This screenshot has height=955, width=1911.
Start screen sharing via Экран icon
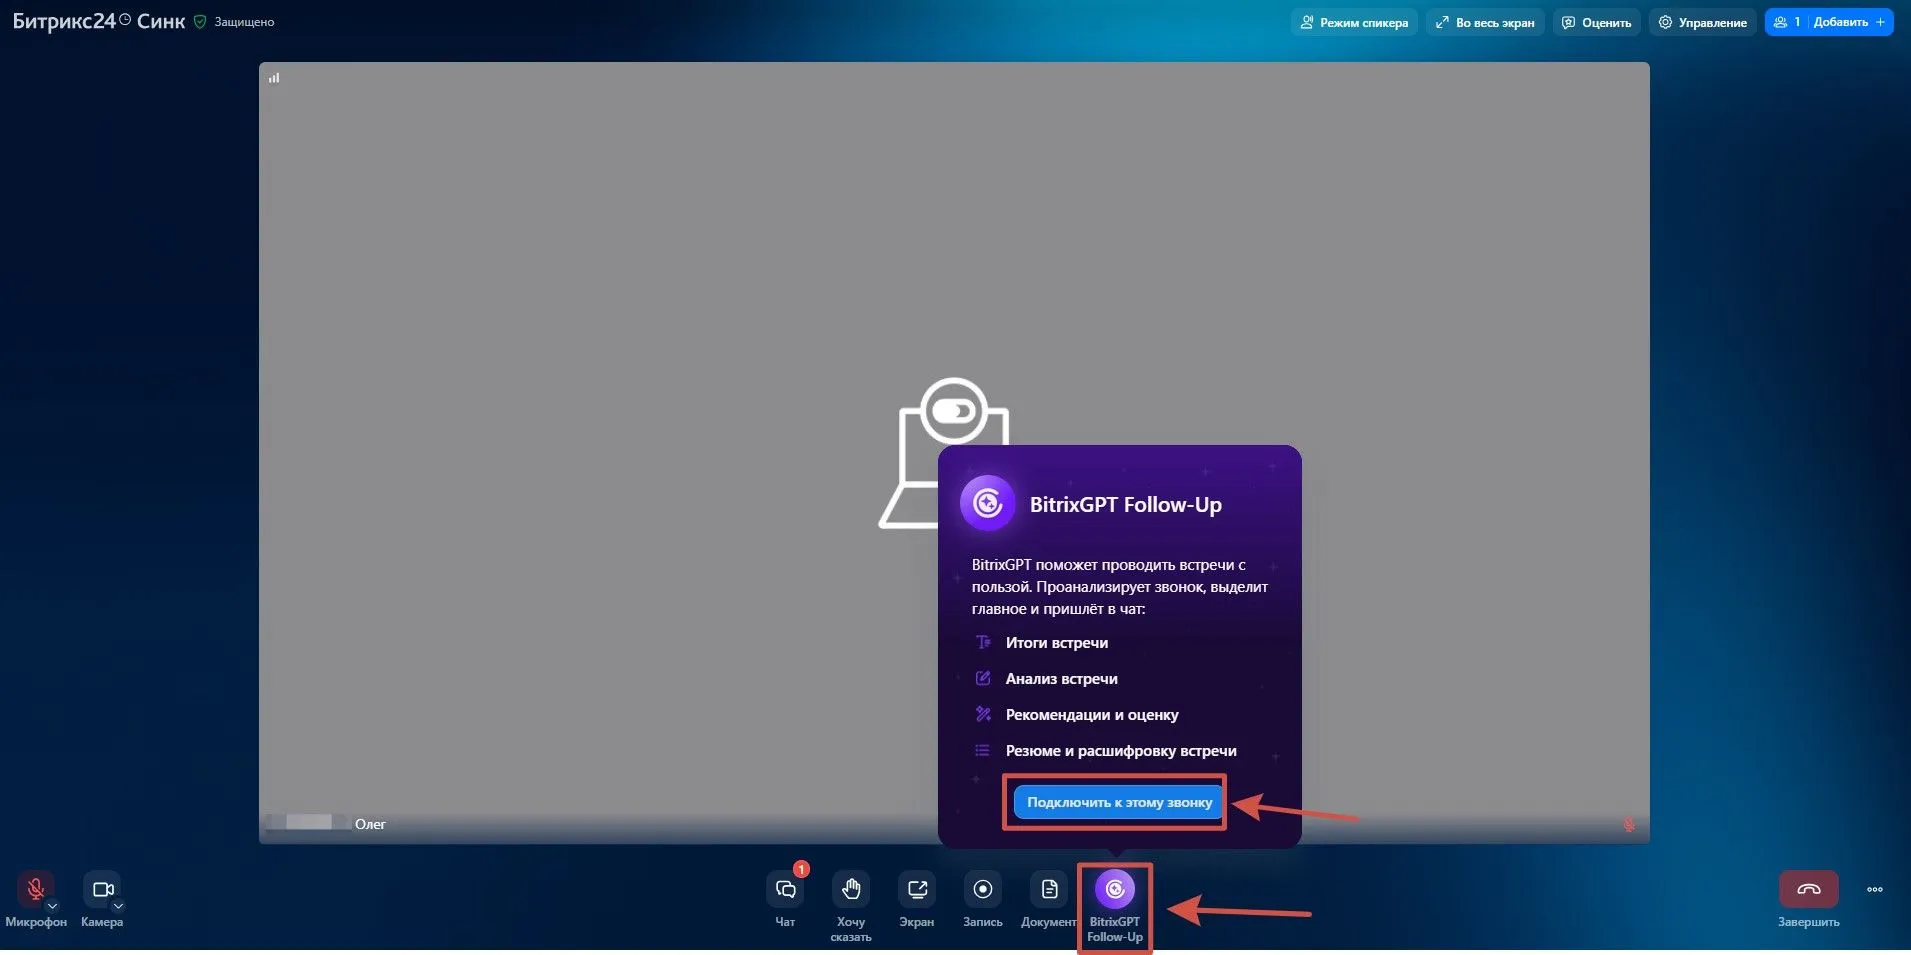tap(916, 889)
